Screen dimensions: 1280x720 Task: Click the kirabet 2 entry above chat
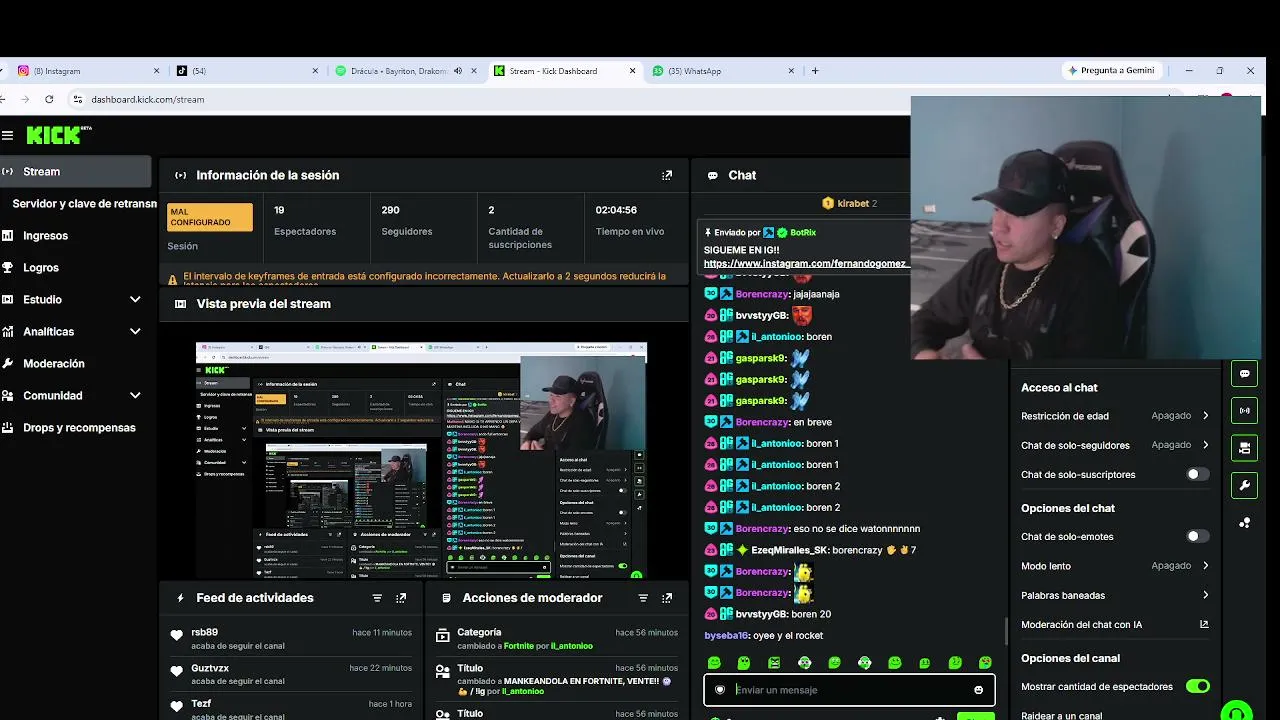pyautogui.click(x=850, y=204)
